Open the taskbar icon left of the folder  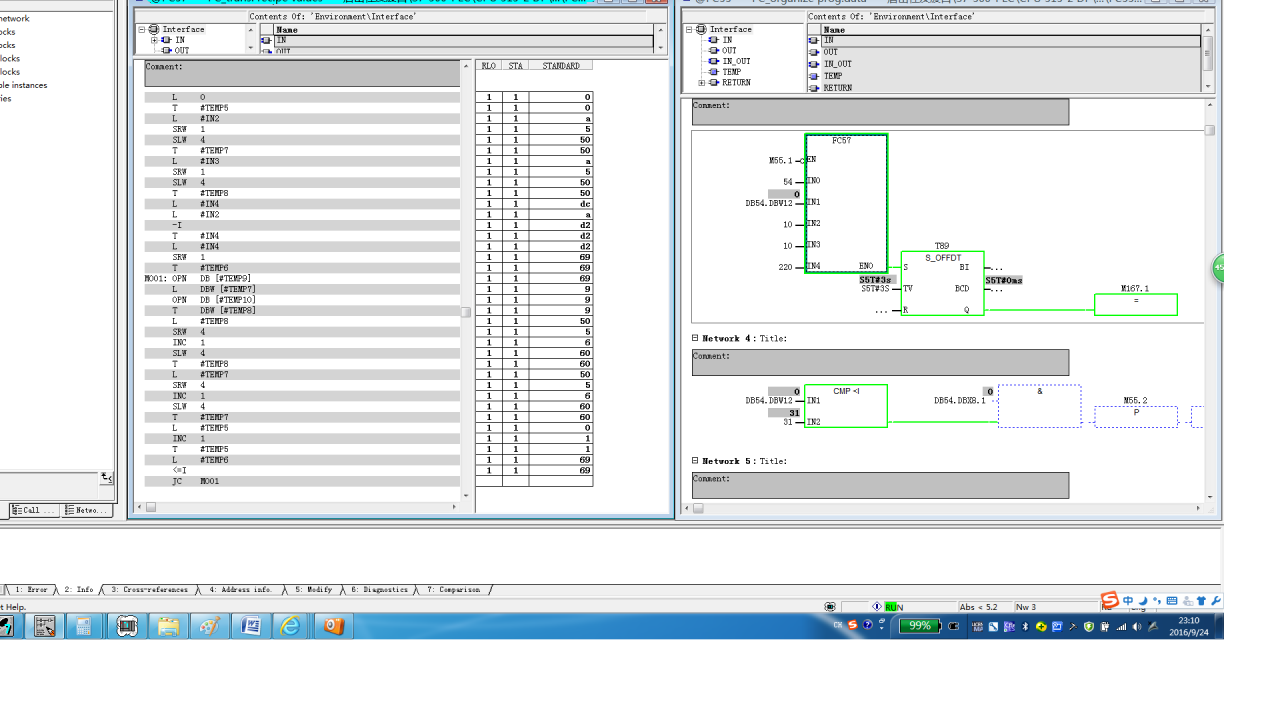click(x=127, y=626)
